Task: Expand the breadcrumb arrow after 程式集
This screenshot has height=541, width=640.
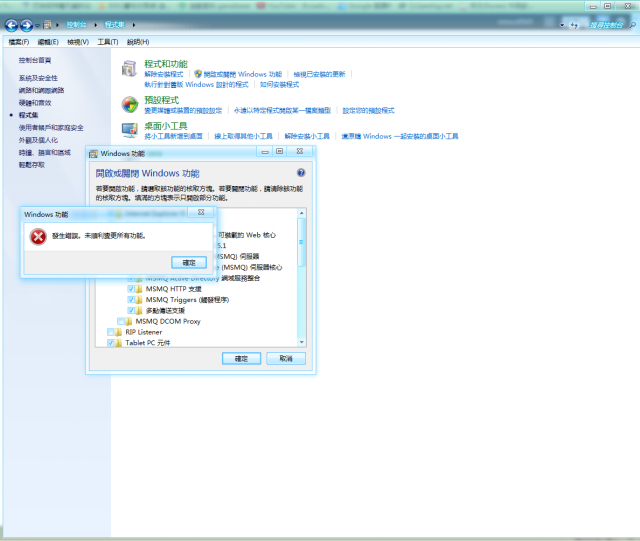Action: (x=133, y=25)
